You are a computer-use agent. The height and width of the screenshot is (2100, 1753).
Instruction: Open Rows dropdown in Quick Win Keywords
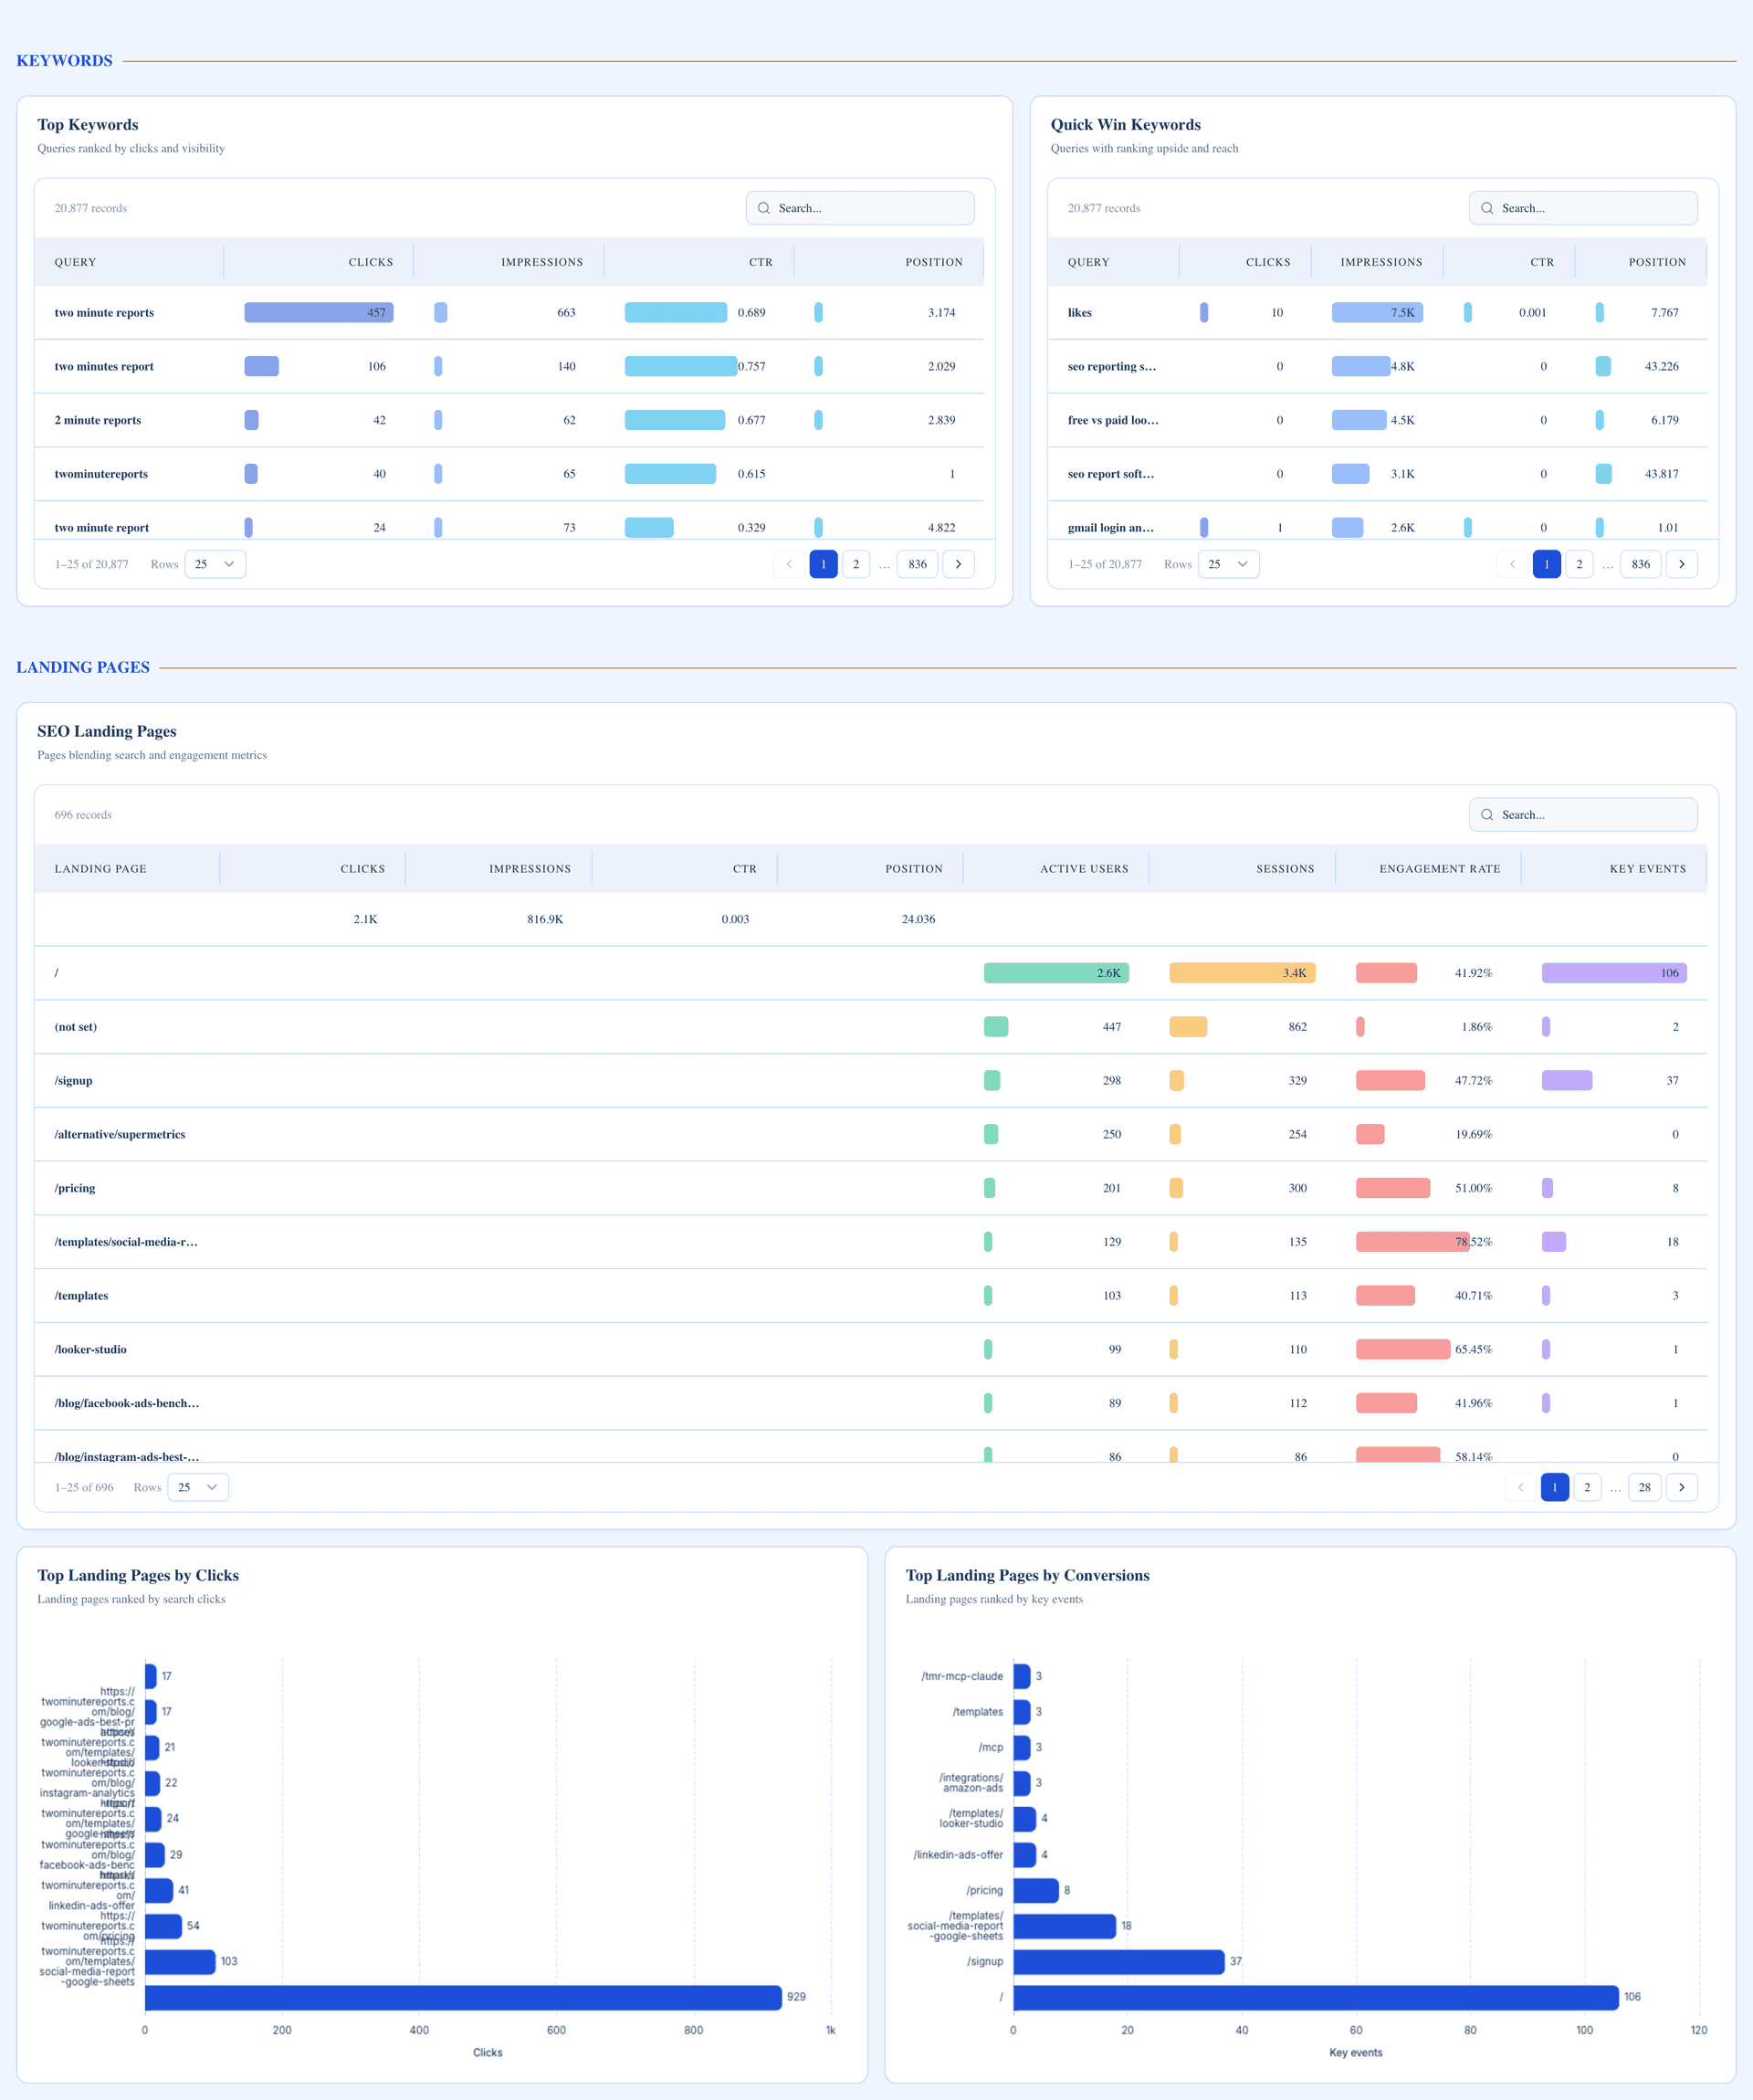pos(1228,564)
